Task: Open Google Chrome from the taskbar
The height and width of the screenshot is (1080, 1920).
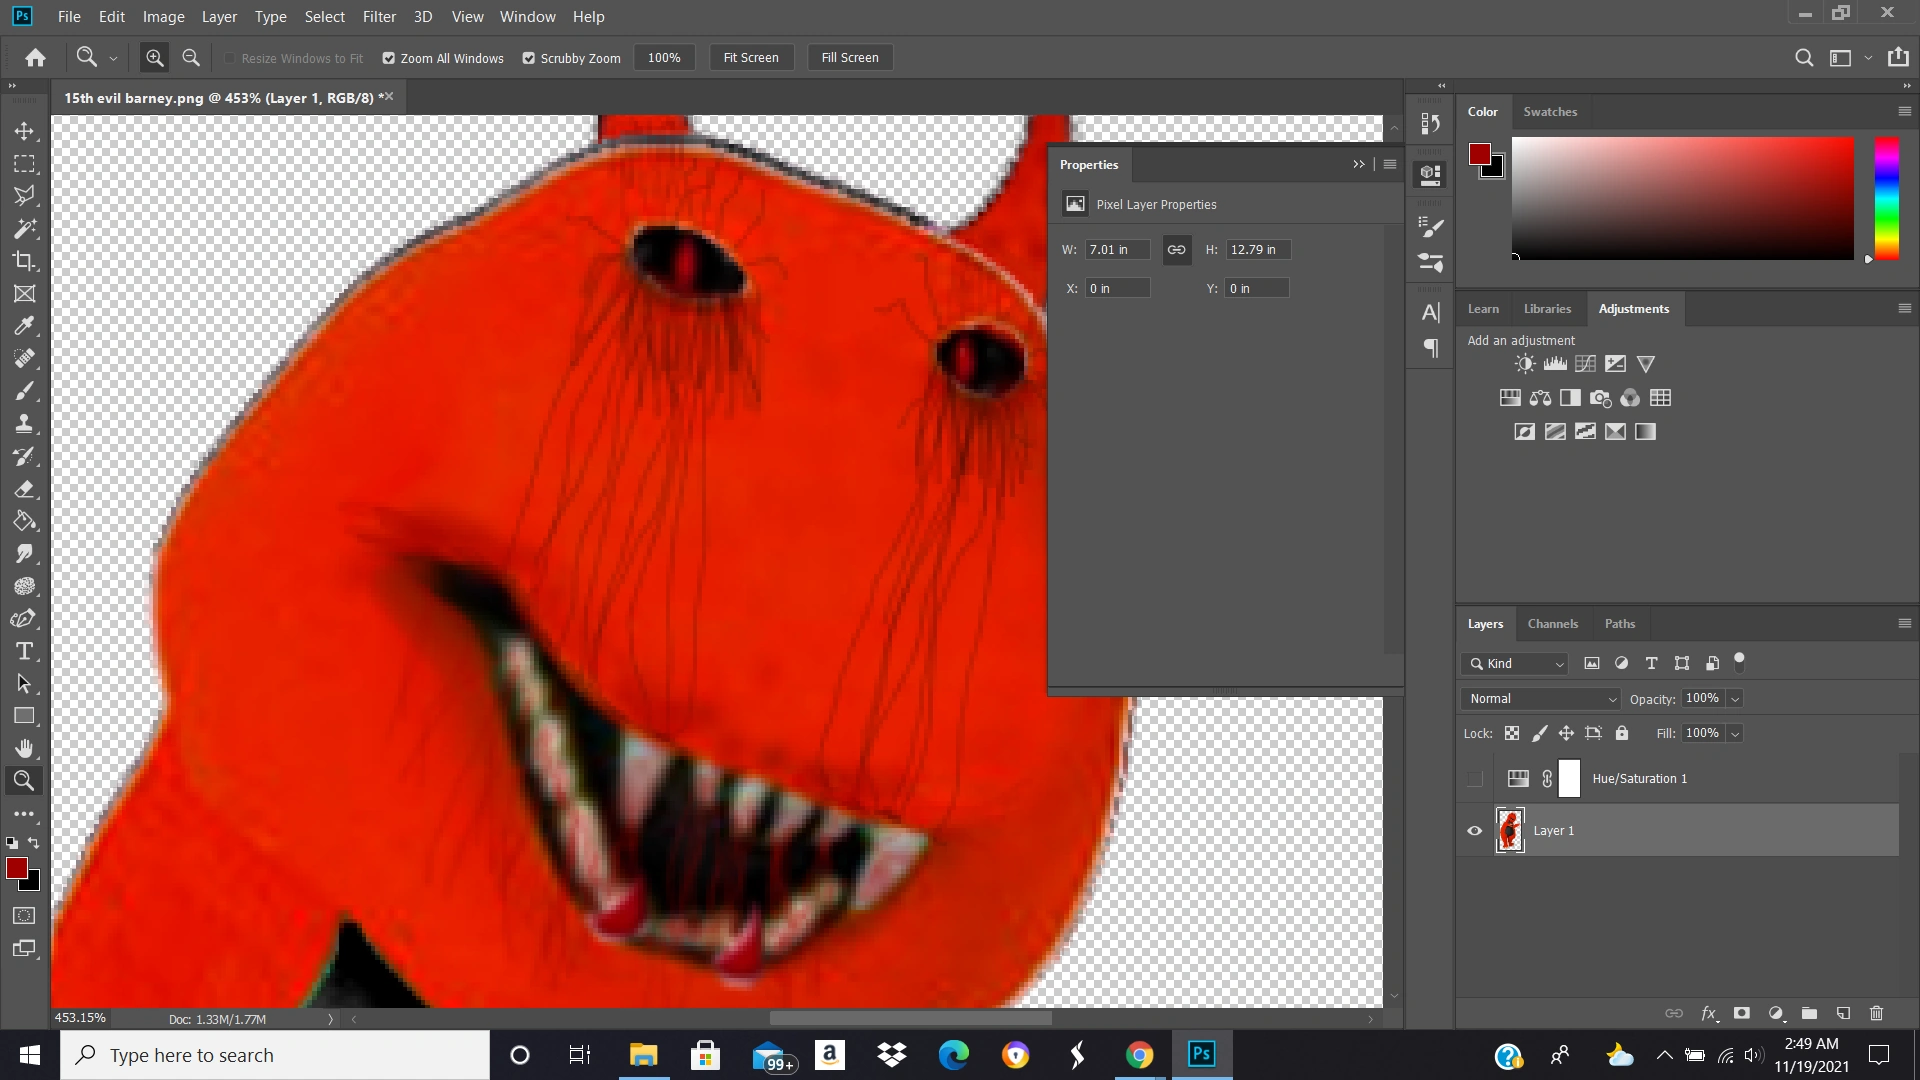Action: pos(1138,1054)
